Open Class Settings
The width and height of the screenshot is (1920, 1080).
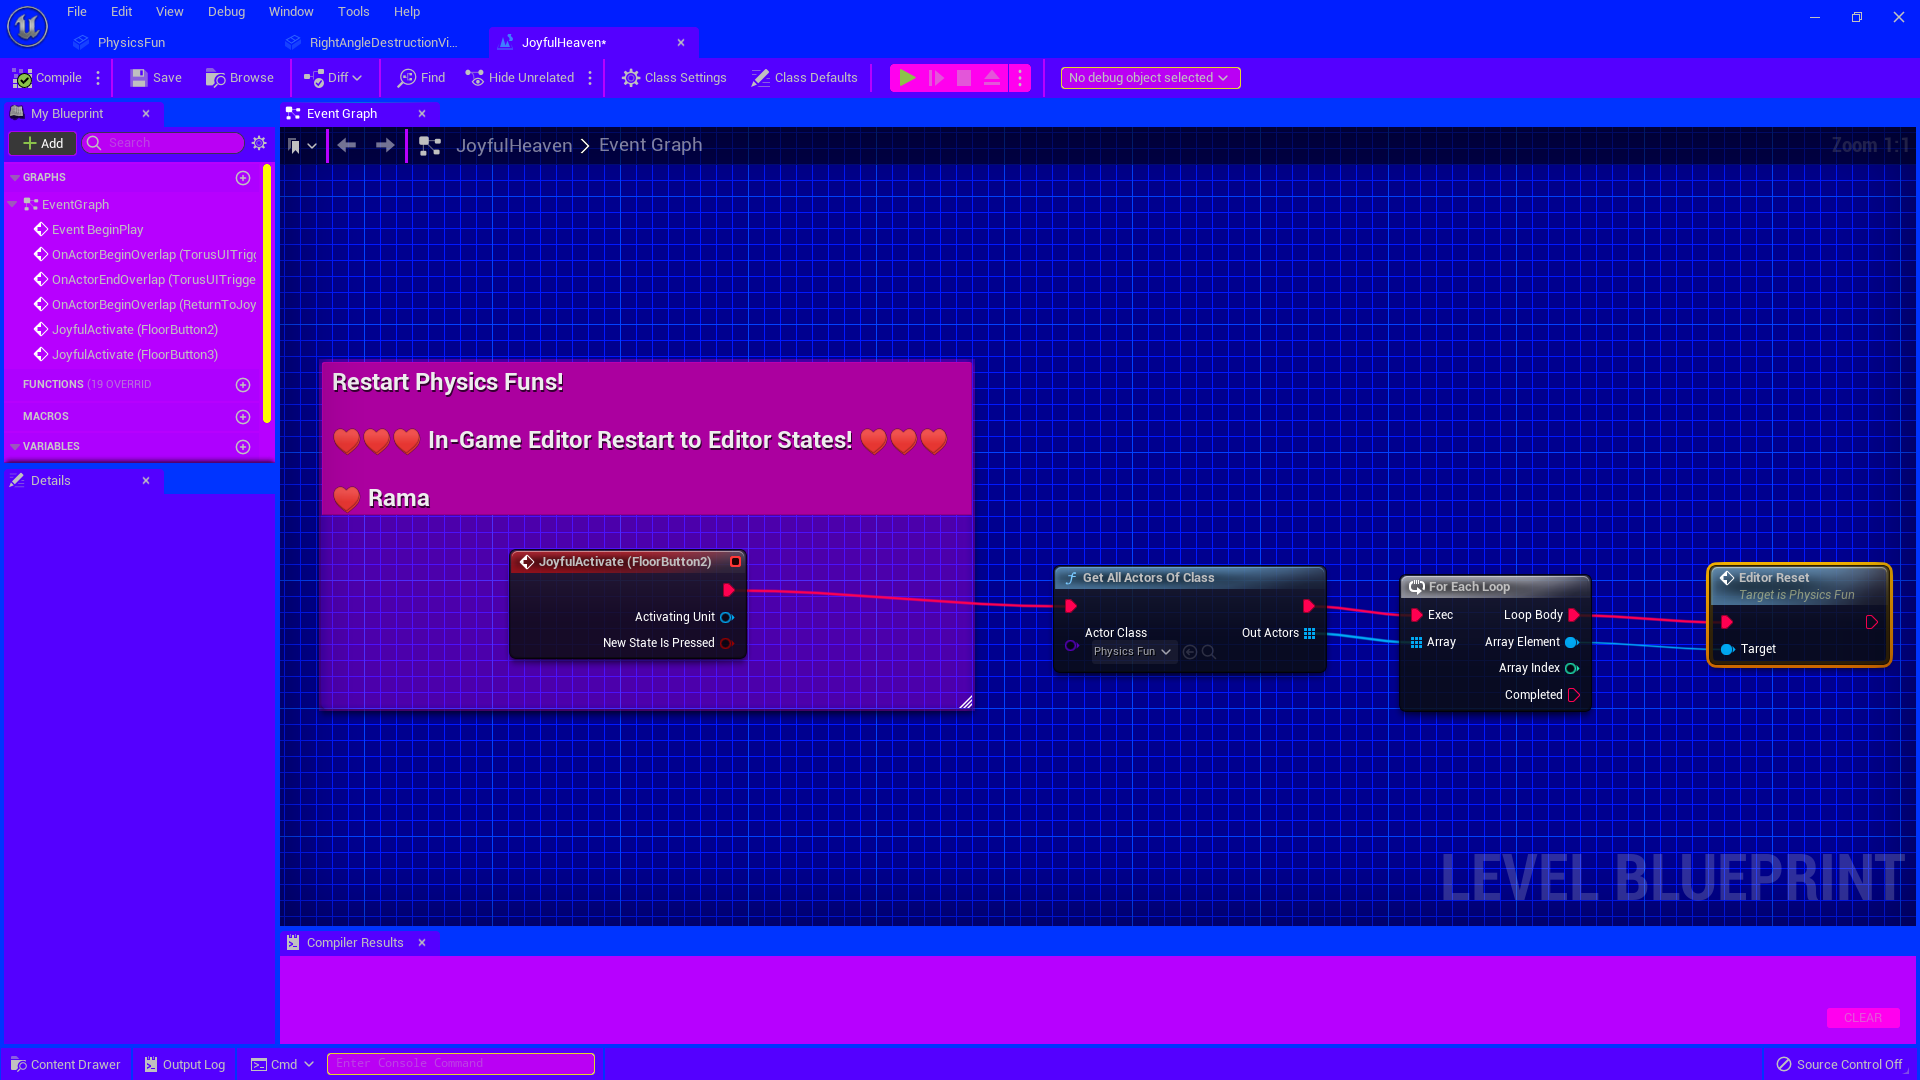pyautogui.click(x=673, y=77)
